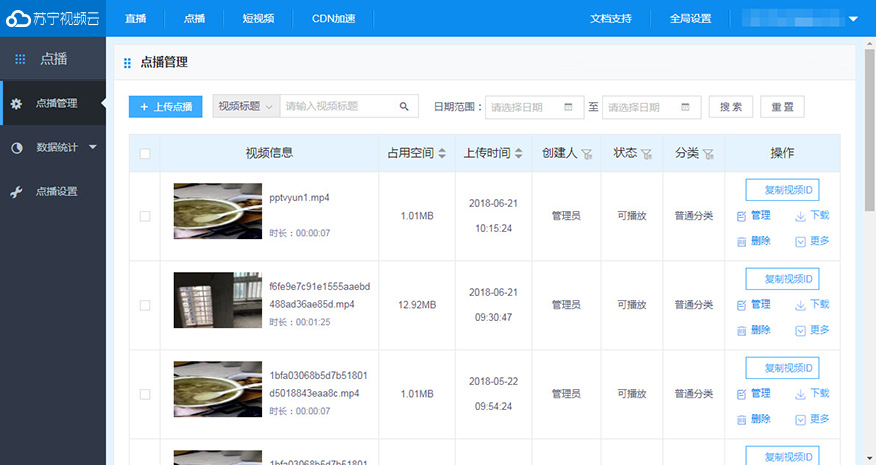Click the 12.92MB size cell
Screen dimensions: 876x465
point(417,305)
